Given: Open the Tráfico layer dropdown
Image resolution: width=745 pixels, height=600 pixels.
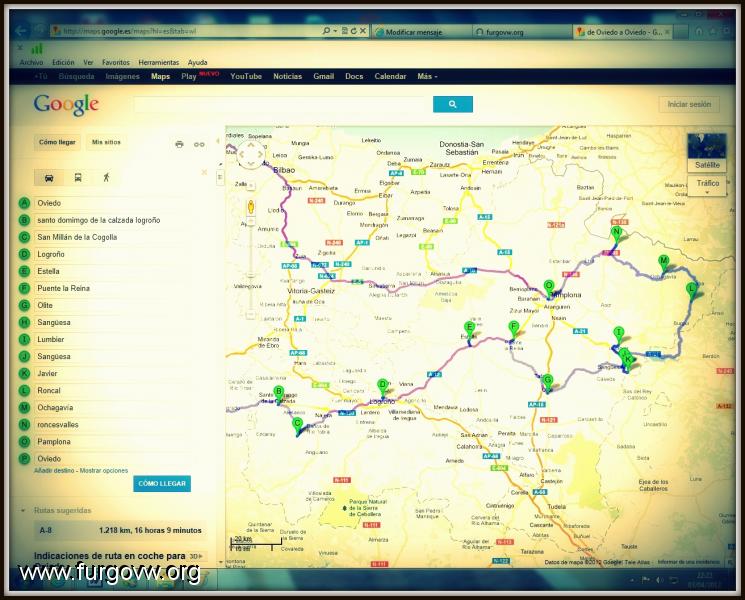Looking at the screenshot, I should tap(707, 185).
